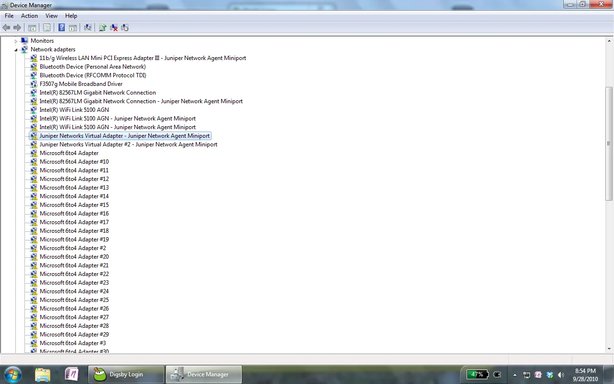Toggle the Show/Hide Console Tree toolbar icon
The width and height of the screenshot is (614, 384).
pyautogui.click(x=32, y=28)
